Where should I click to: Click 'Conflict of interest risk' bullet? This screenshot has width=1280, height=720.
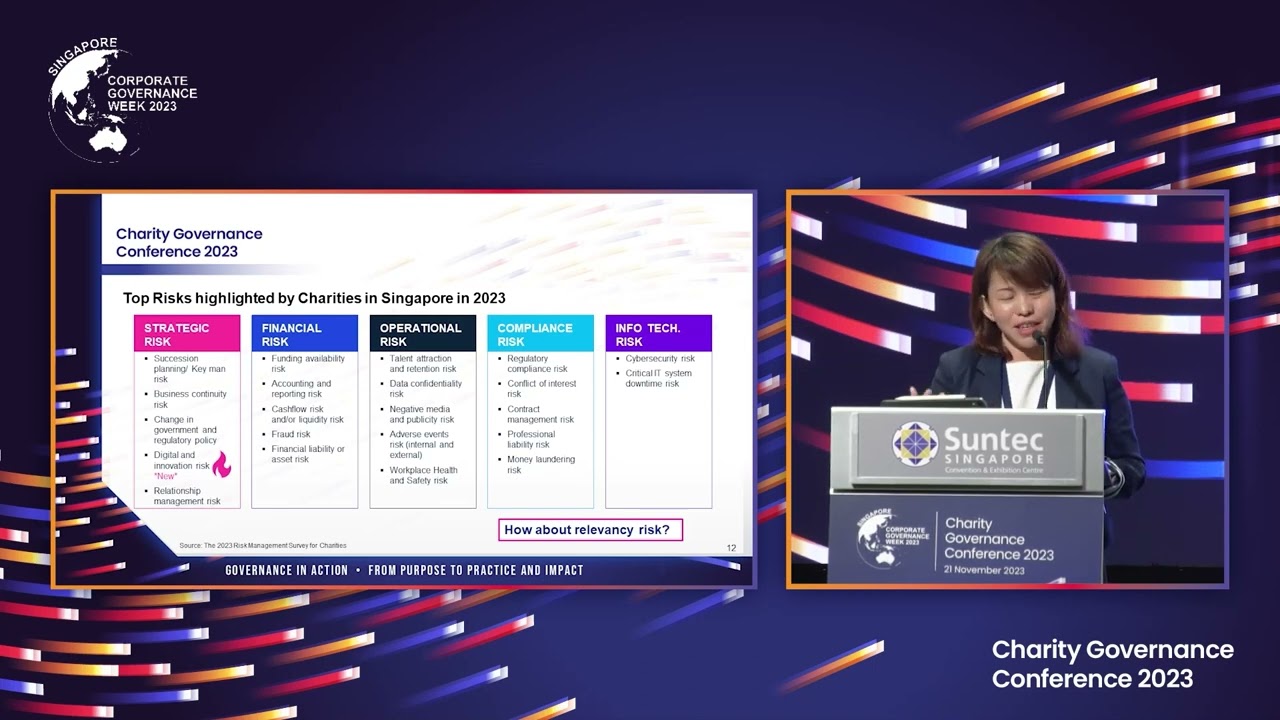coord(542,389)
